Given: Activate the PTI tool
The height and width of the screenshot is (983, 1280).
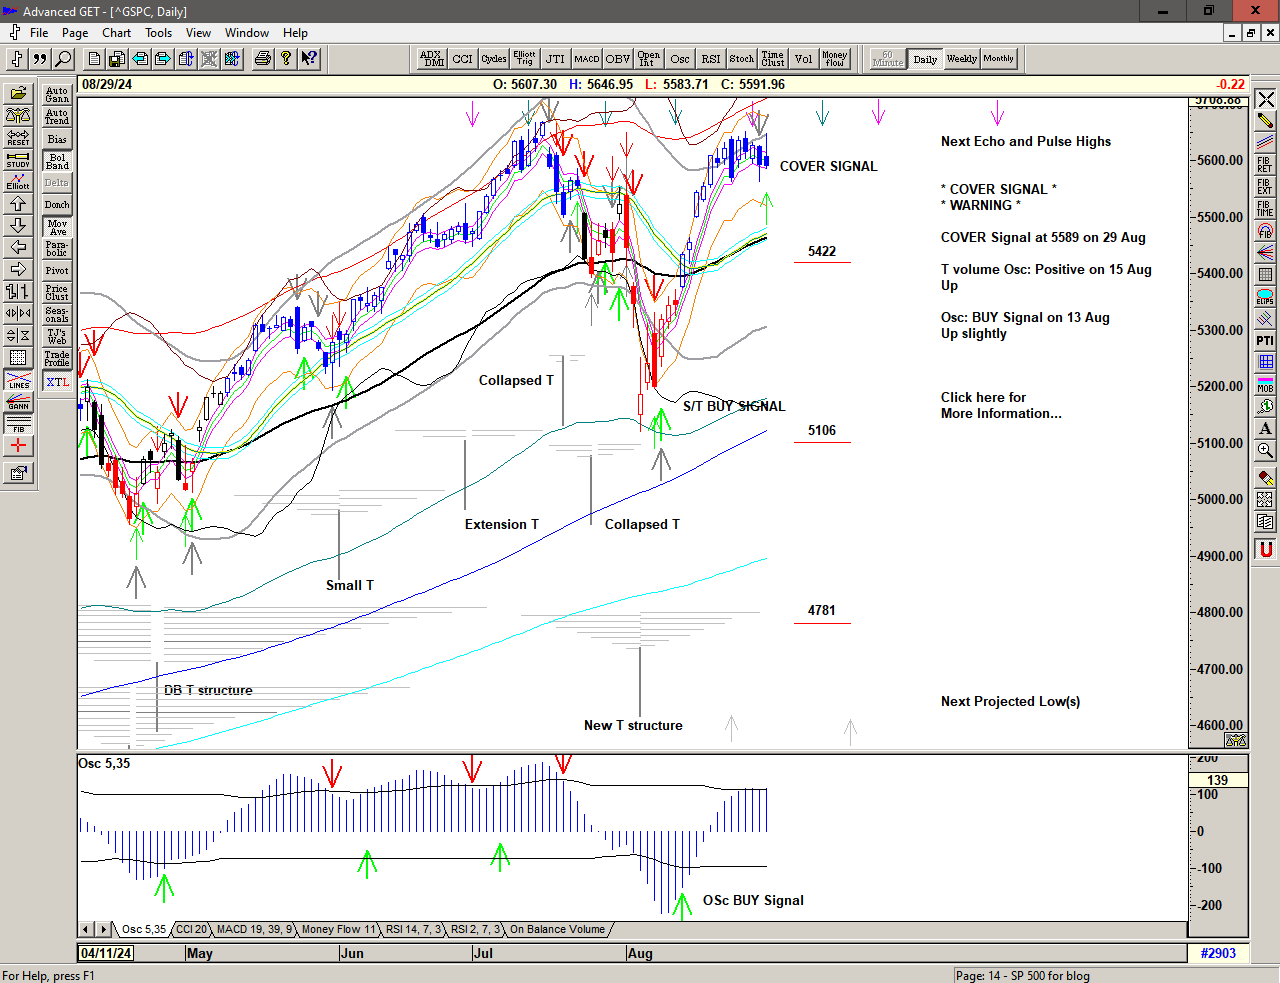Looking at the screenshot, I should (1265, 341).
